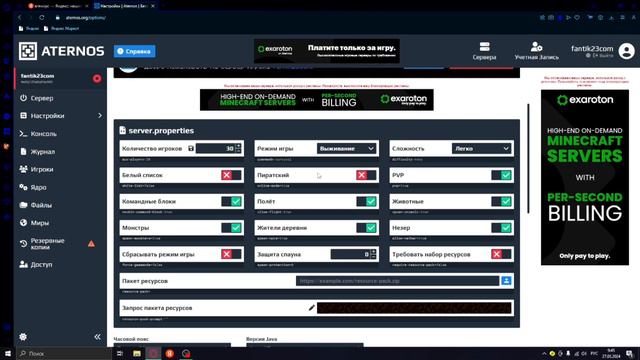
Task: Click the pencil edit icon for resource prompt
Action: [311, 308]
